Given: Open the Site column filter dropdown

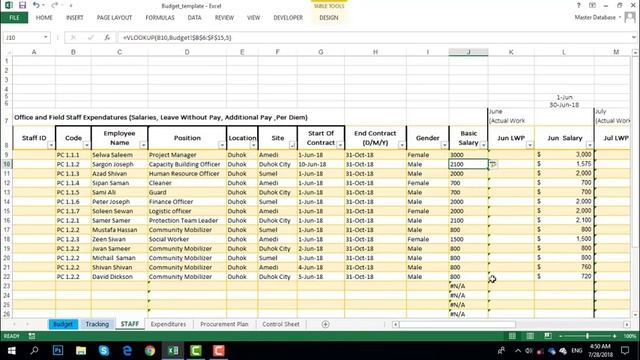Looking at the screenshot, I should [x=292, y=145].
